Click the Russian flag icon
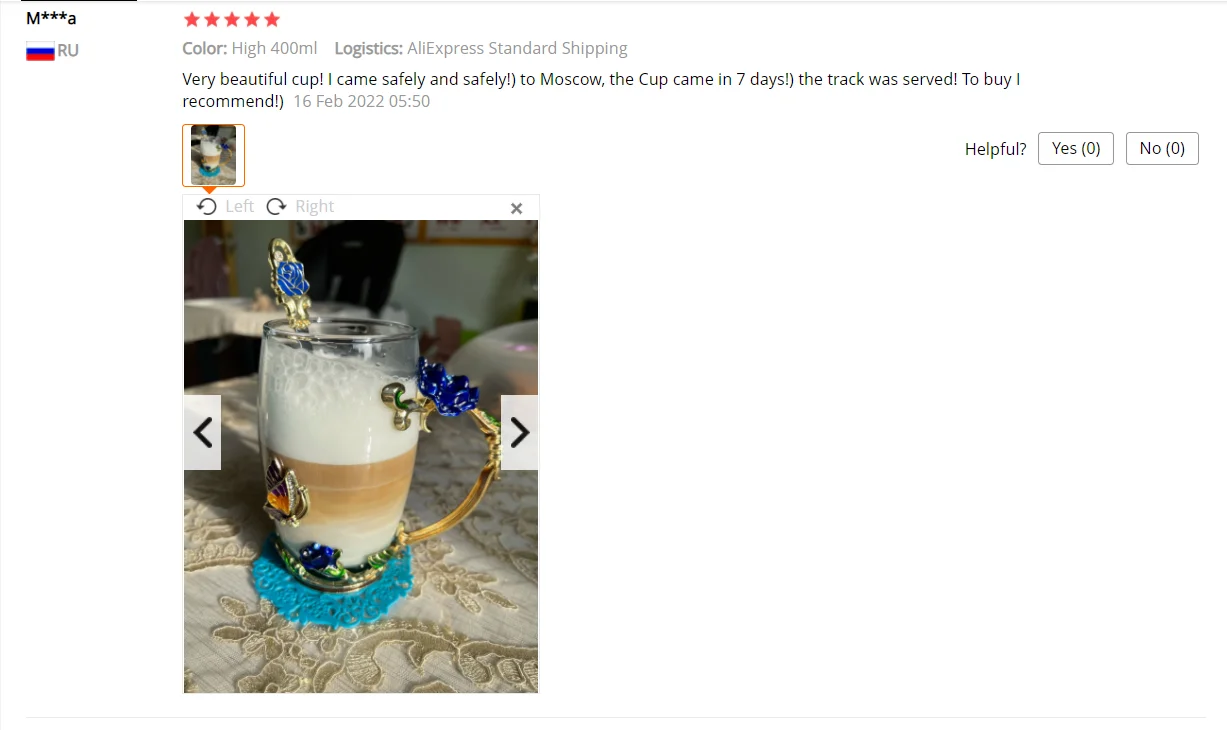The width and height of the screenshot is (1227, 730). [40, 51]
